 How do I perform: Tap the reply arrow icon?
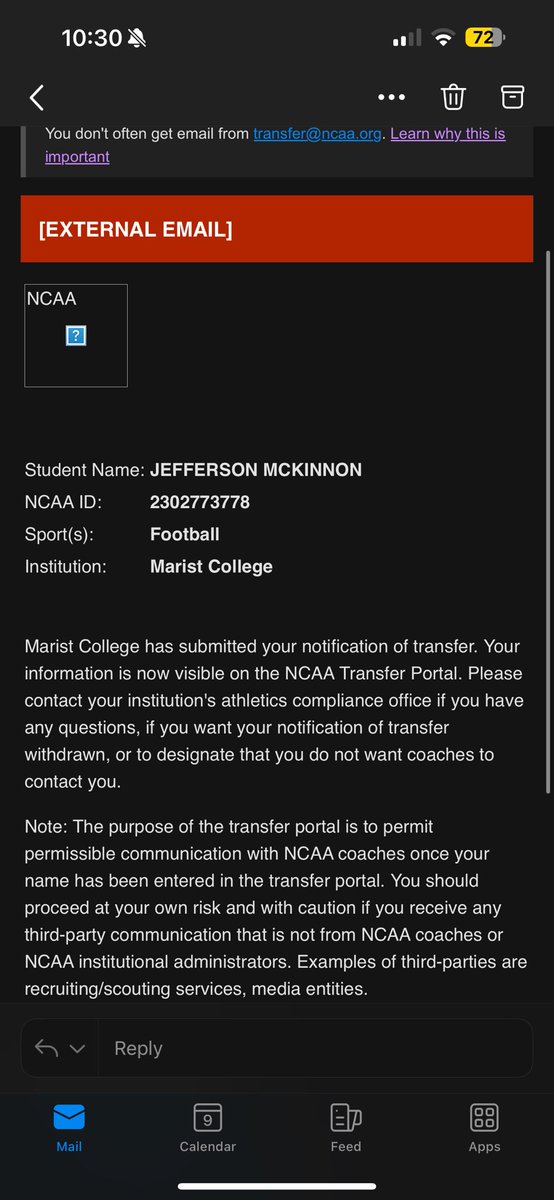(x=47, y=1048)
